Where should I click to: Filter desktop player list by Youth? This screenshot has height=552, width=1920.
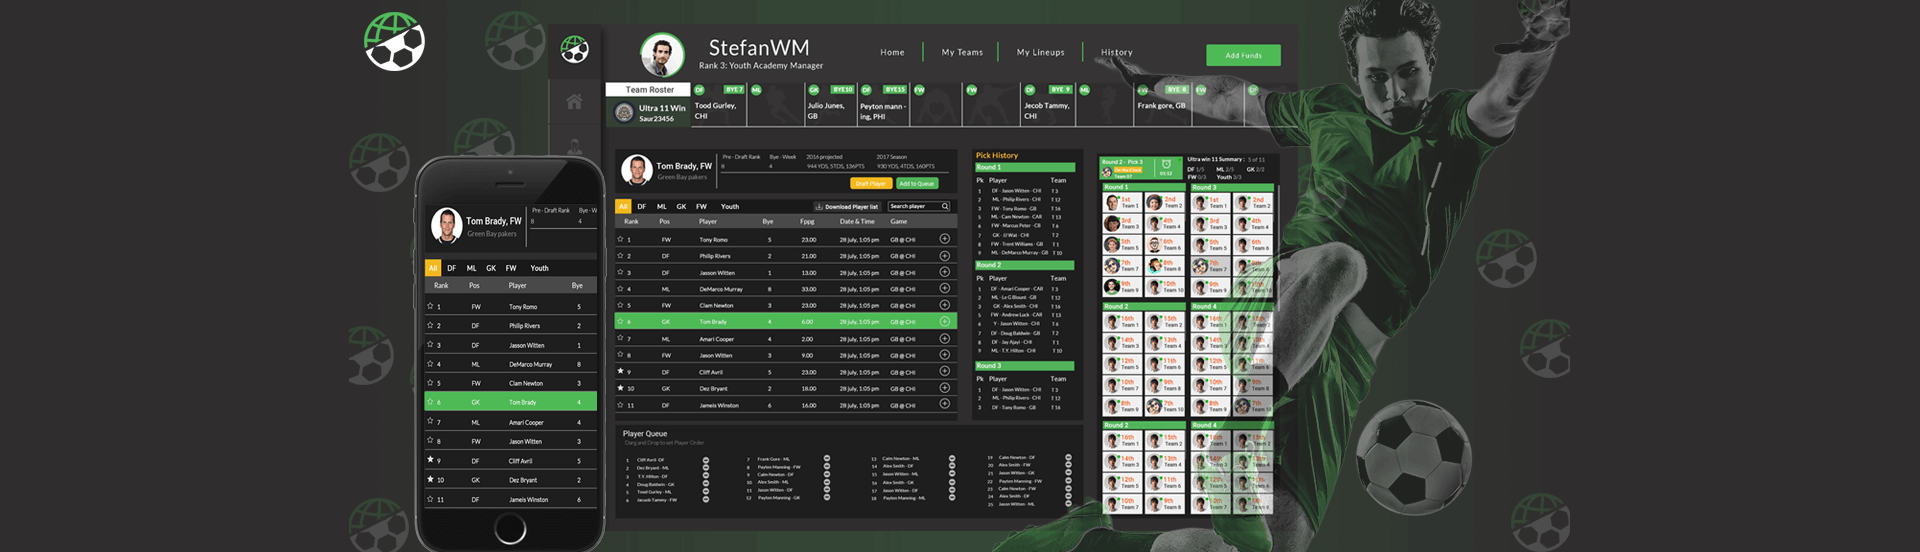pyautogui.click(x=730, y=206)
